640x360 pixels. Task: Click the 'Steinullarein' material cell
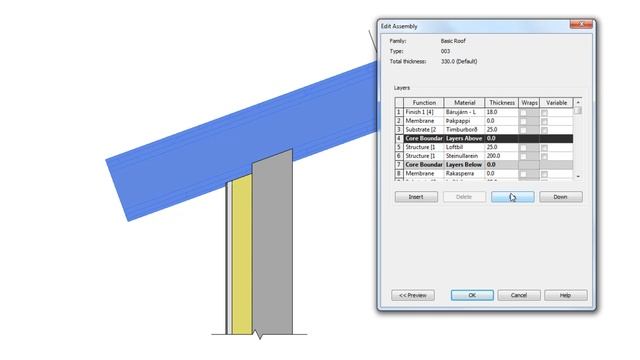[464, 156]
